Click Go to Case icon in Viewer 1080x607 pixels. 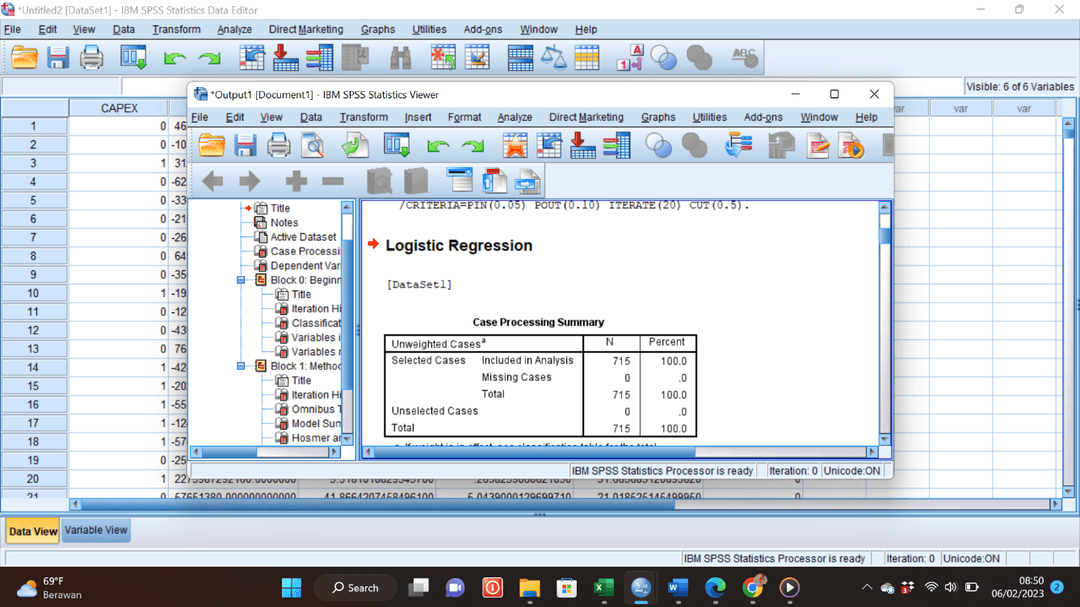point(549,145)
